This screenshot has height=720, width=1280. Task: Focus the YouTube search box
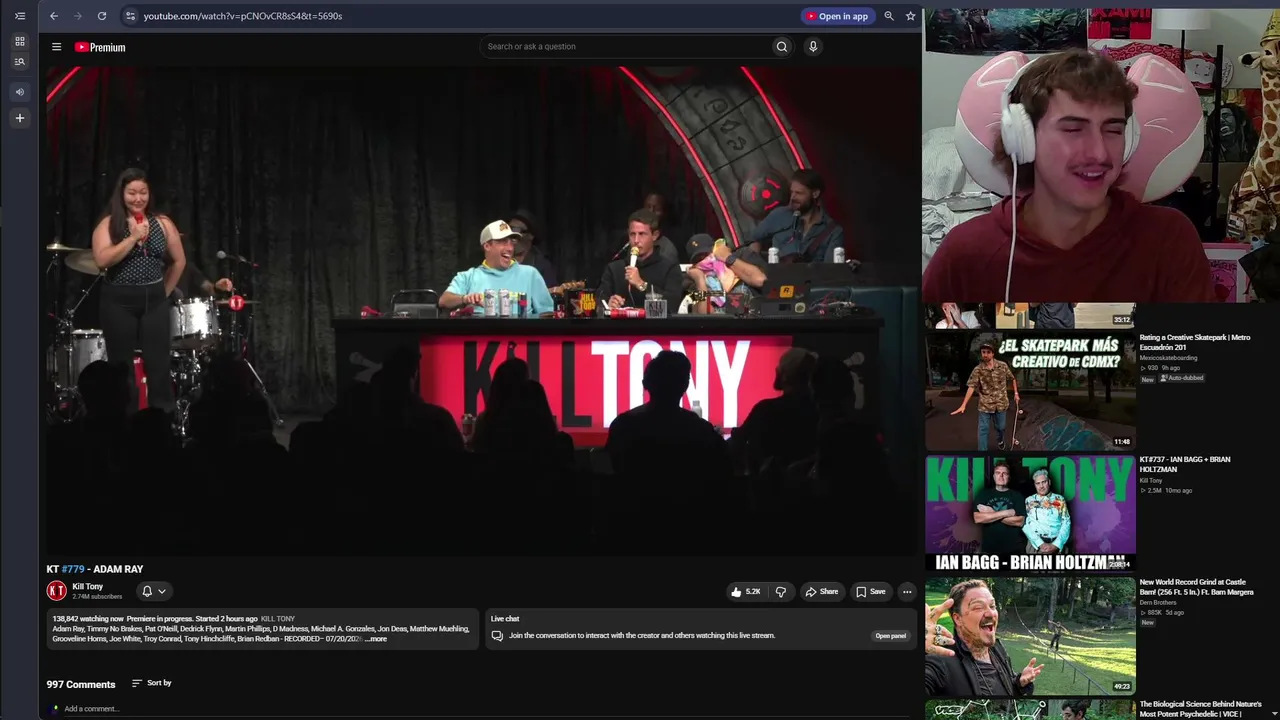[x=626, y=46]
